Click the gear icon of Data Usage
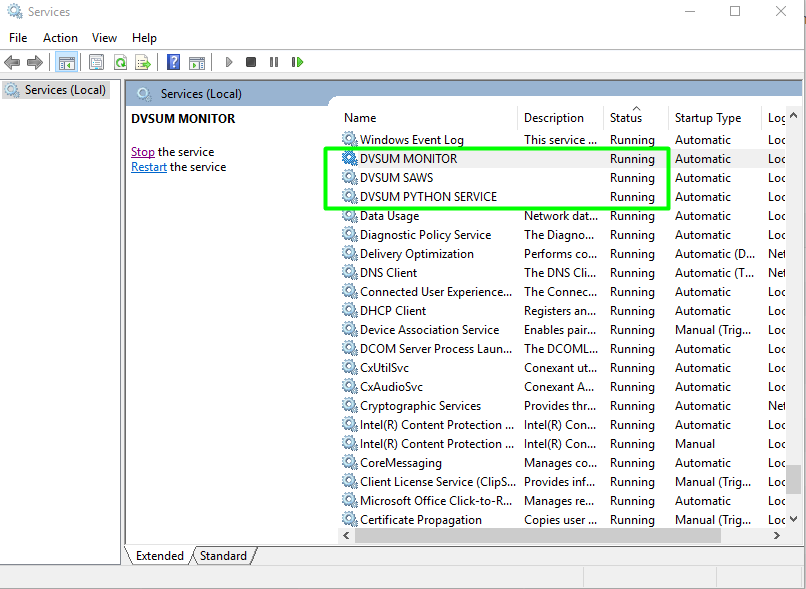This screenshot has width=806, height=589. (350, 215)
